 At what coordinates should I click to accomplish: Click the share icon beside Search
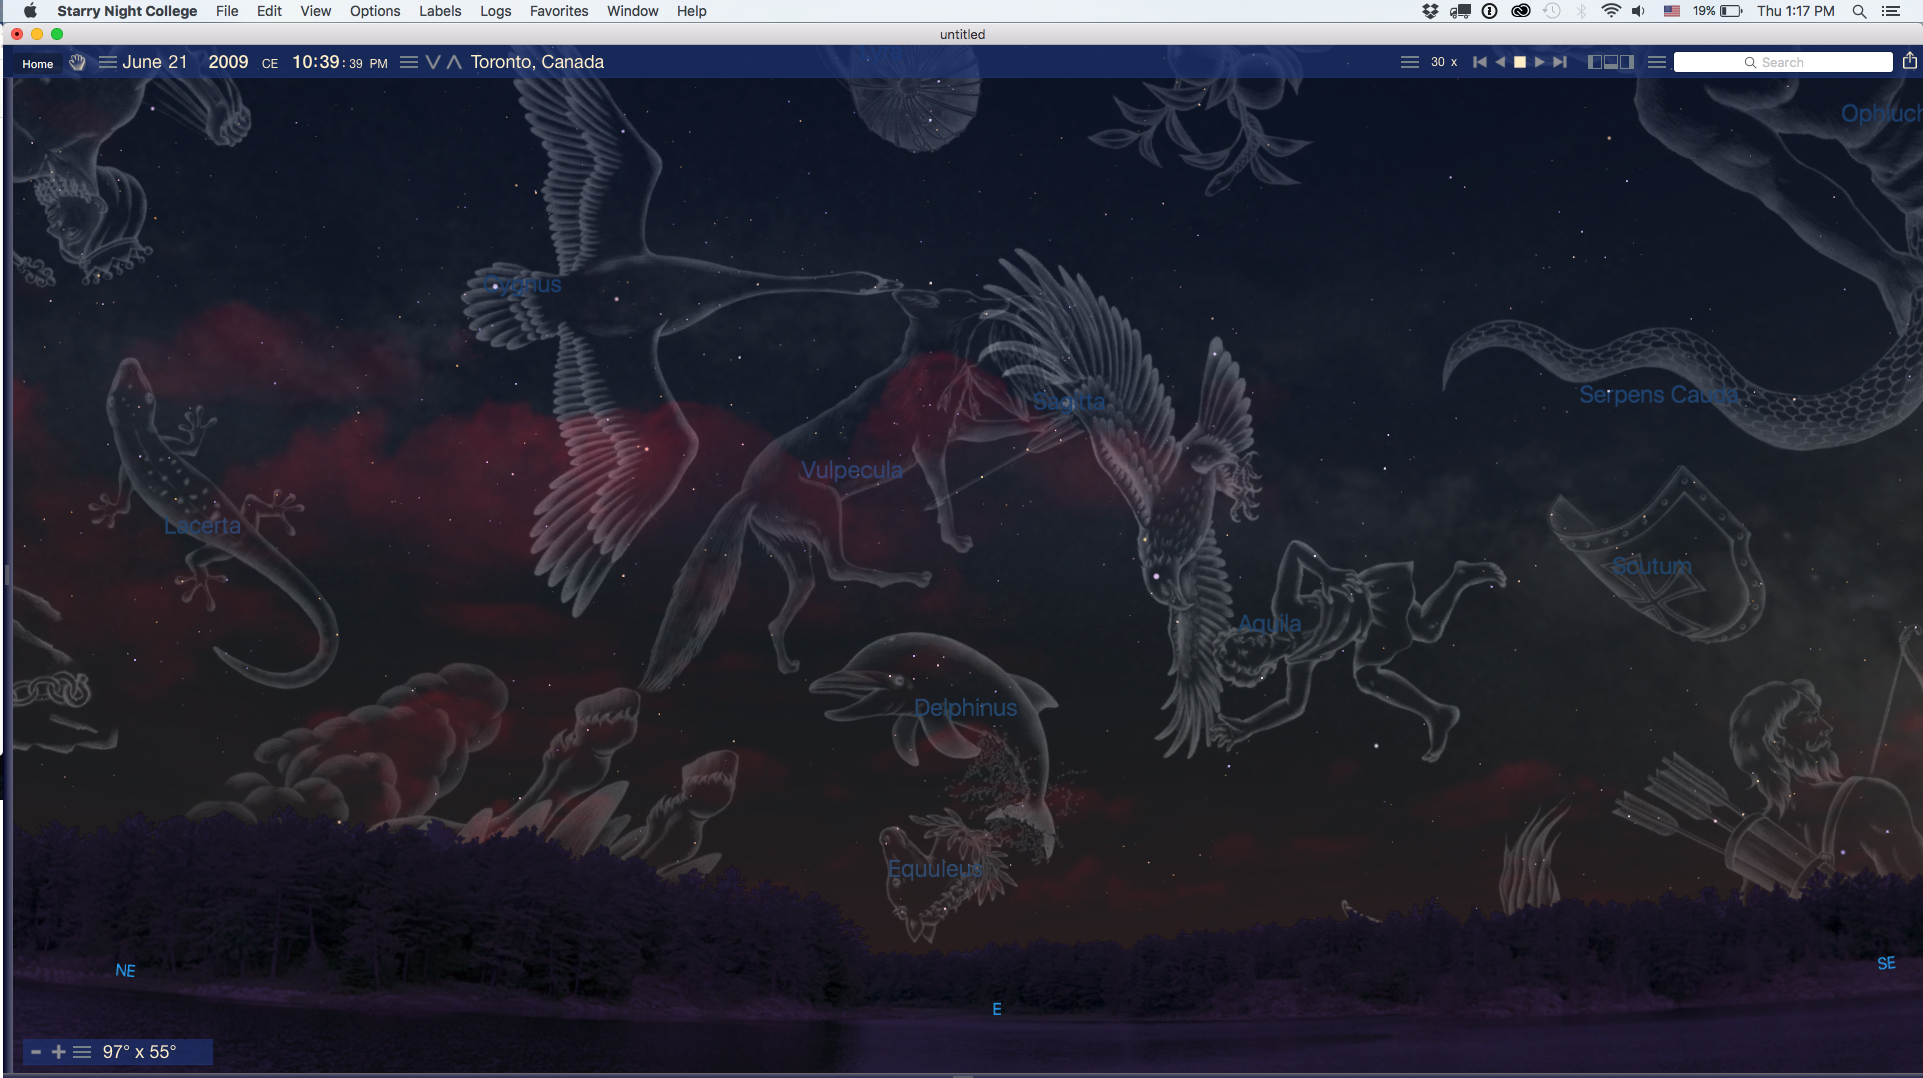1909,62
